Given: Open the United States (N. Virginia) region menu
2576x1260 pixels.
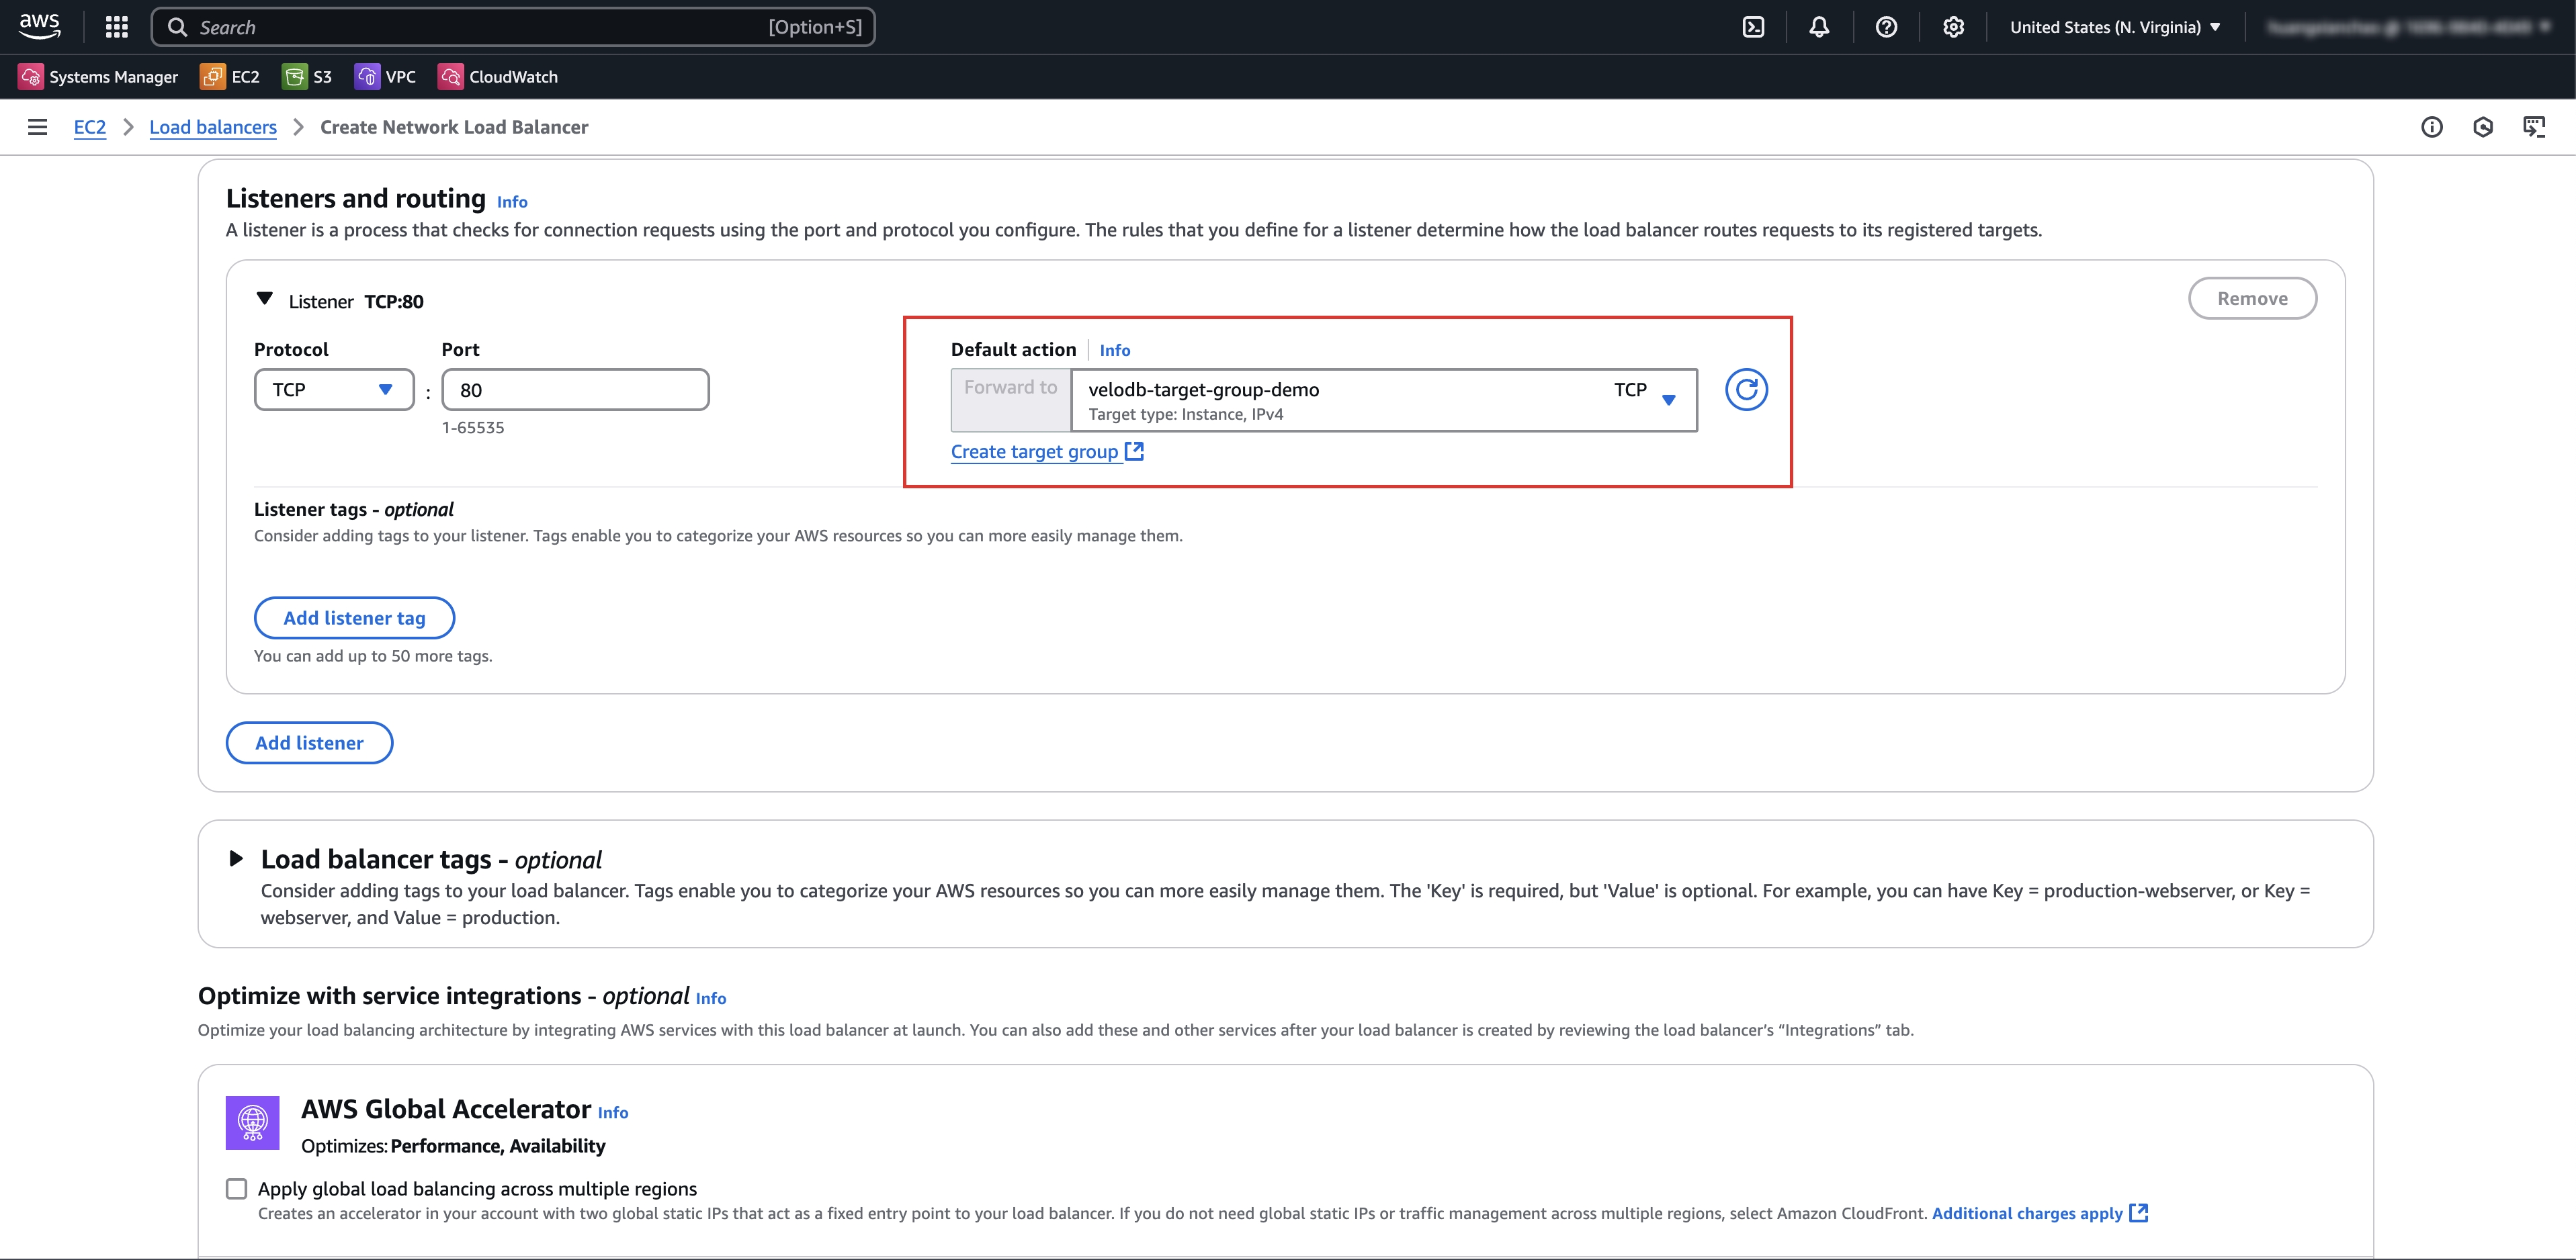Looking at the screenshot, I should [x=2114, y=27].
